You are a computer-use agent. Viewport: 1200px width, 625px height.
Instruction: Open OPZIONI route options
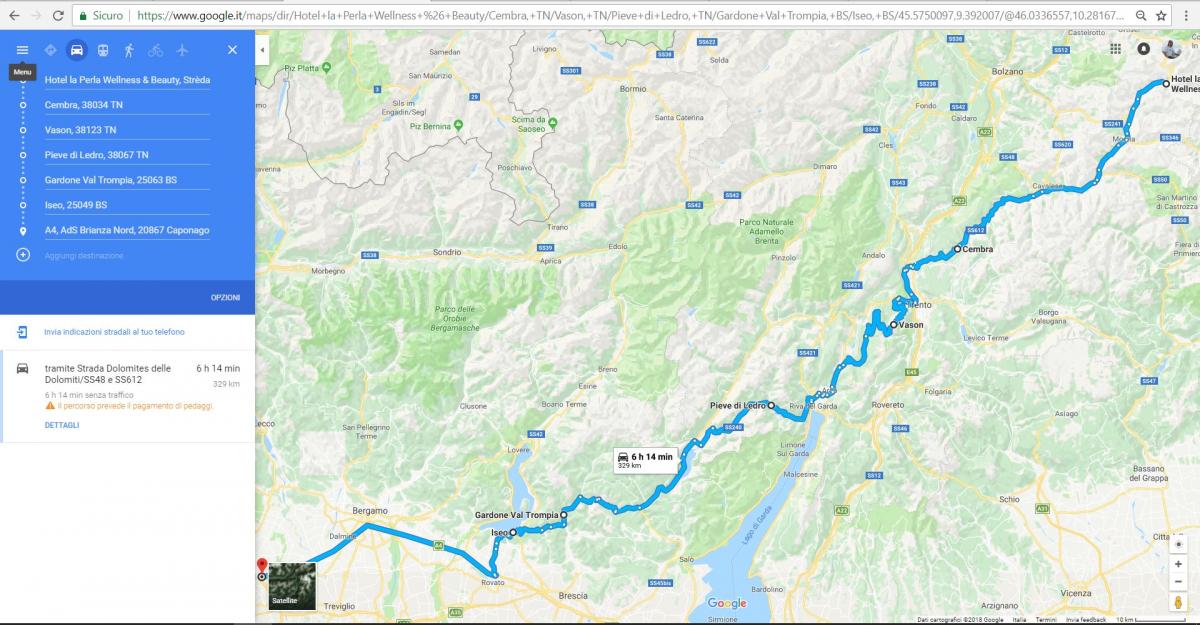[225, 298]
